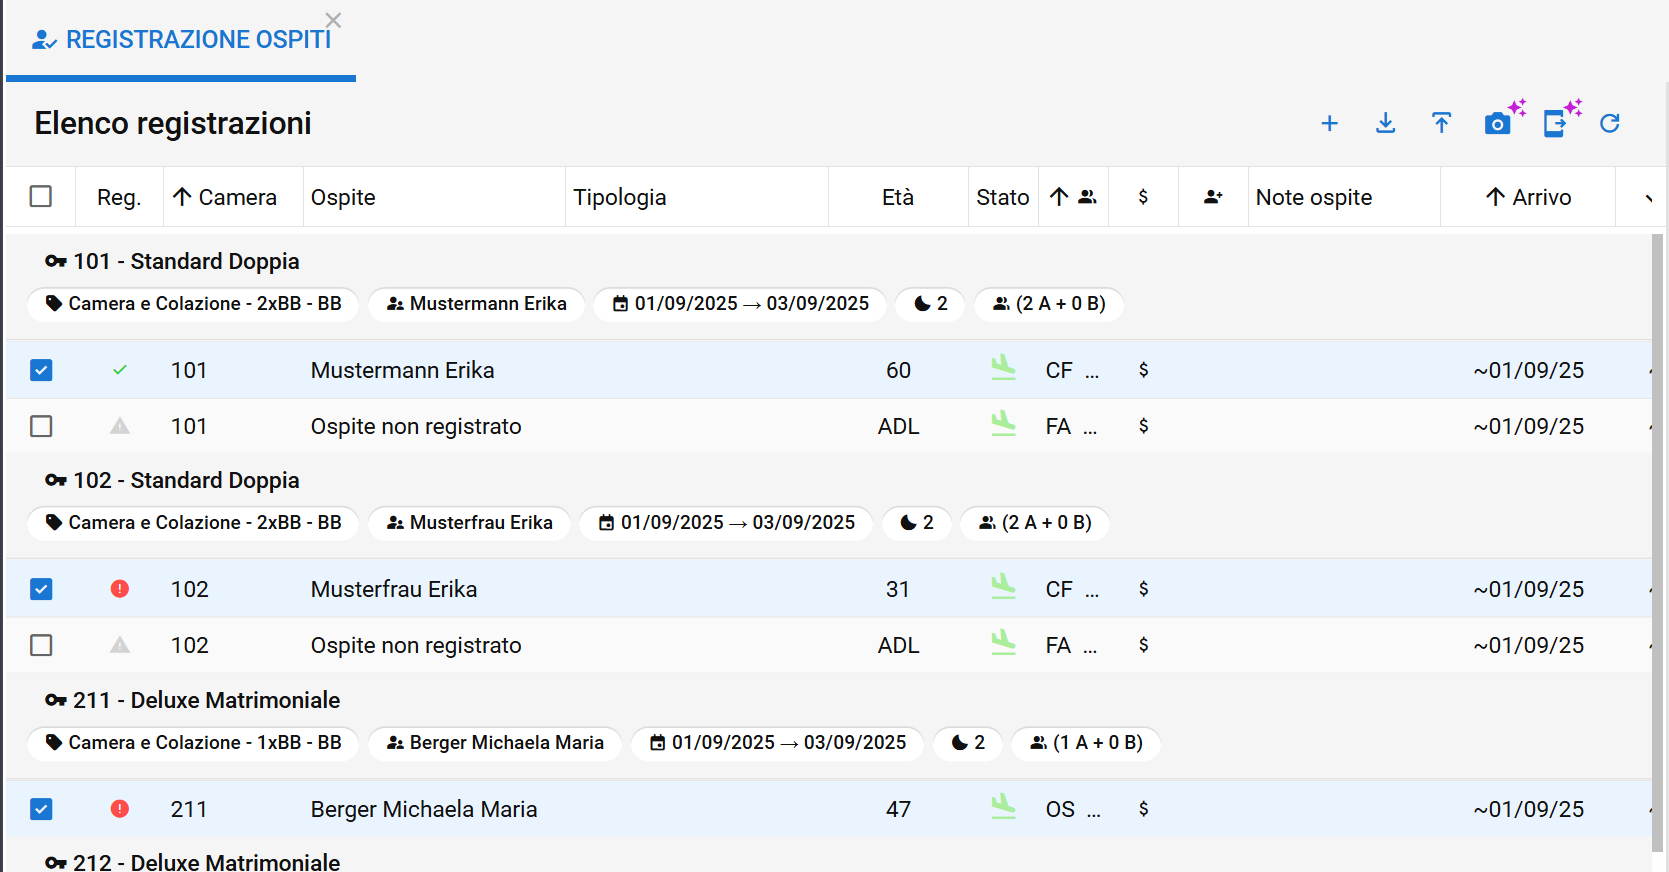The height and width of the screenshot is (872, 1669).
Task: Click the dollar icon in Mustermann Erika row
Action: (1143, 370)
